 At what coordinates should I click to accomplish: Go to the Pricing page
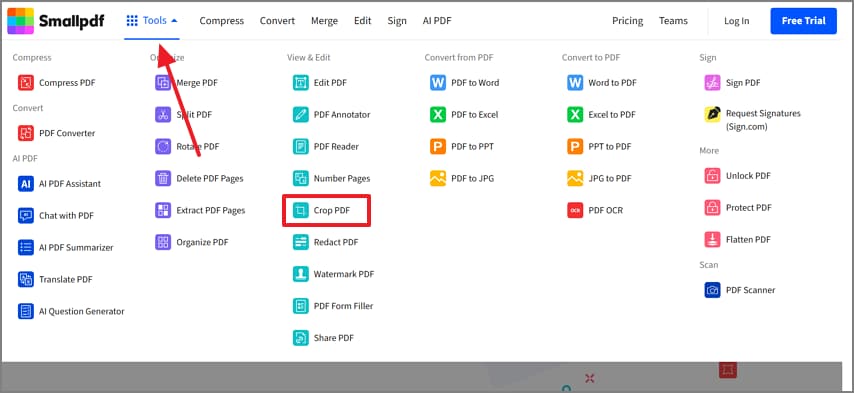tap(627, 21)
